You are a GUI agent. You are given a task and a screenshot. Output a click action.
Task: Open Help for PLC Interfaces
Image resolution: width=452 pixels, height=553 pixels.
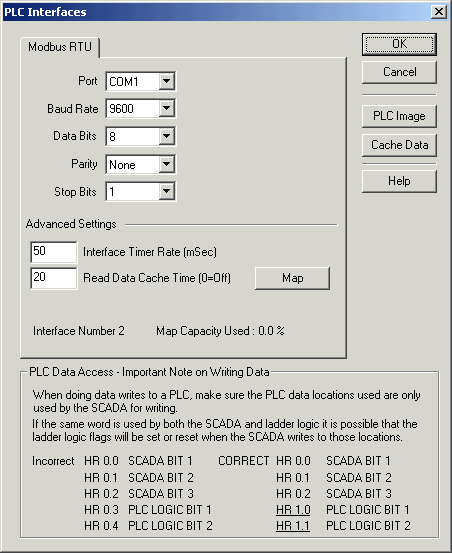399,181
